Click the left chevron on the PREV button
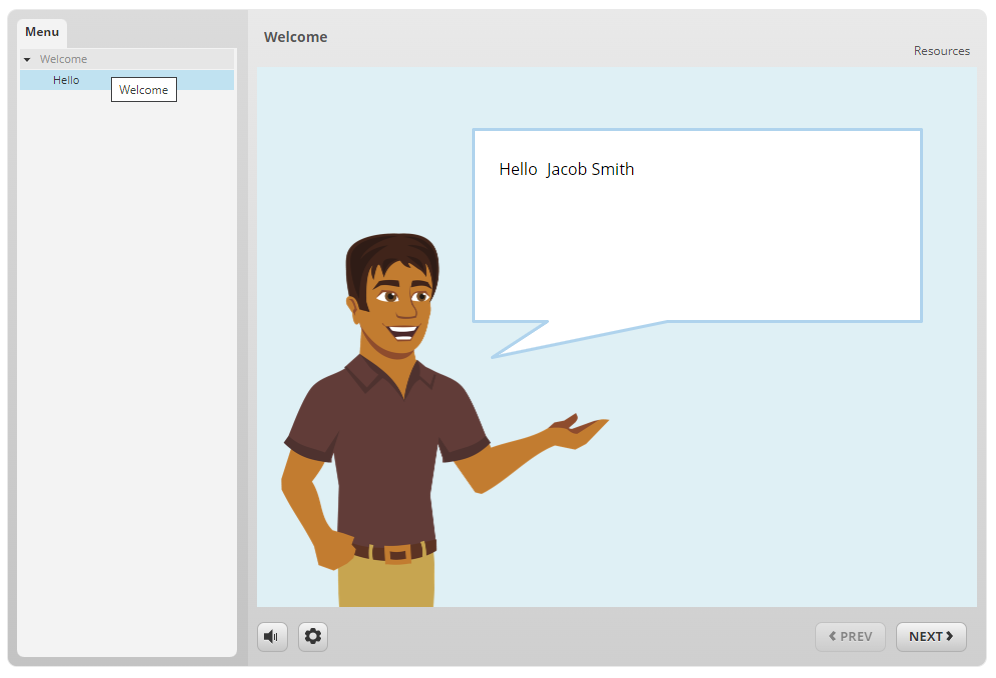This screenshot has height=678, width=996. (832, 636)
